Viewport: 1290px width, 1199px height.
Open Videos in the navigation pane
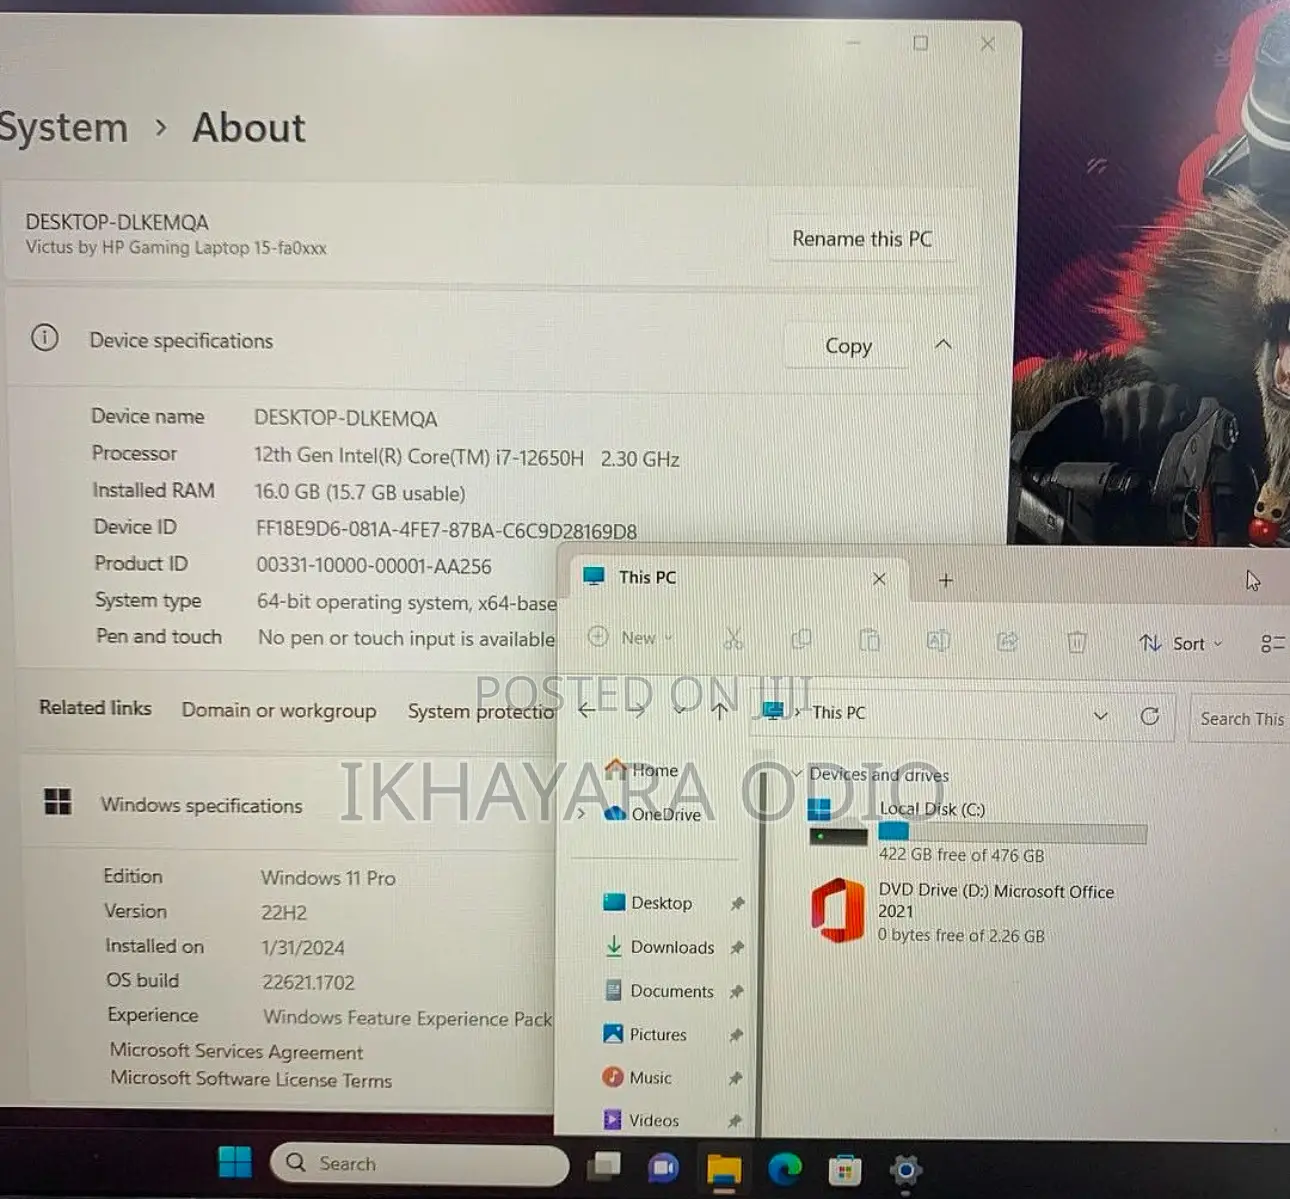tap(641, 1120)
